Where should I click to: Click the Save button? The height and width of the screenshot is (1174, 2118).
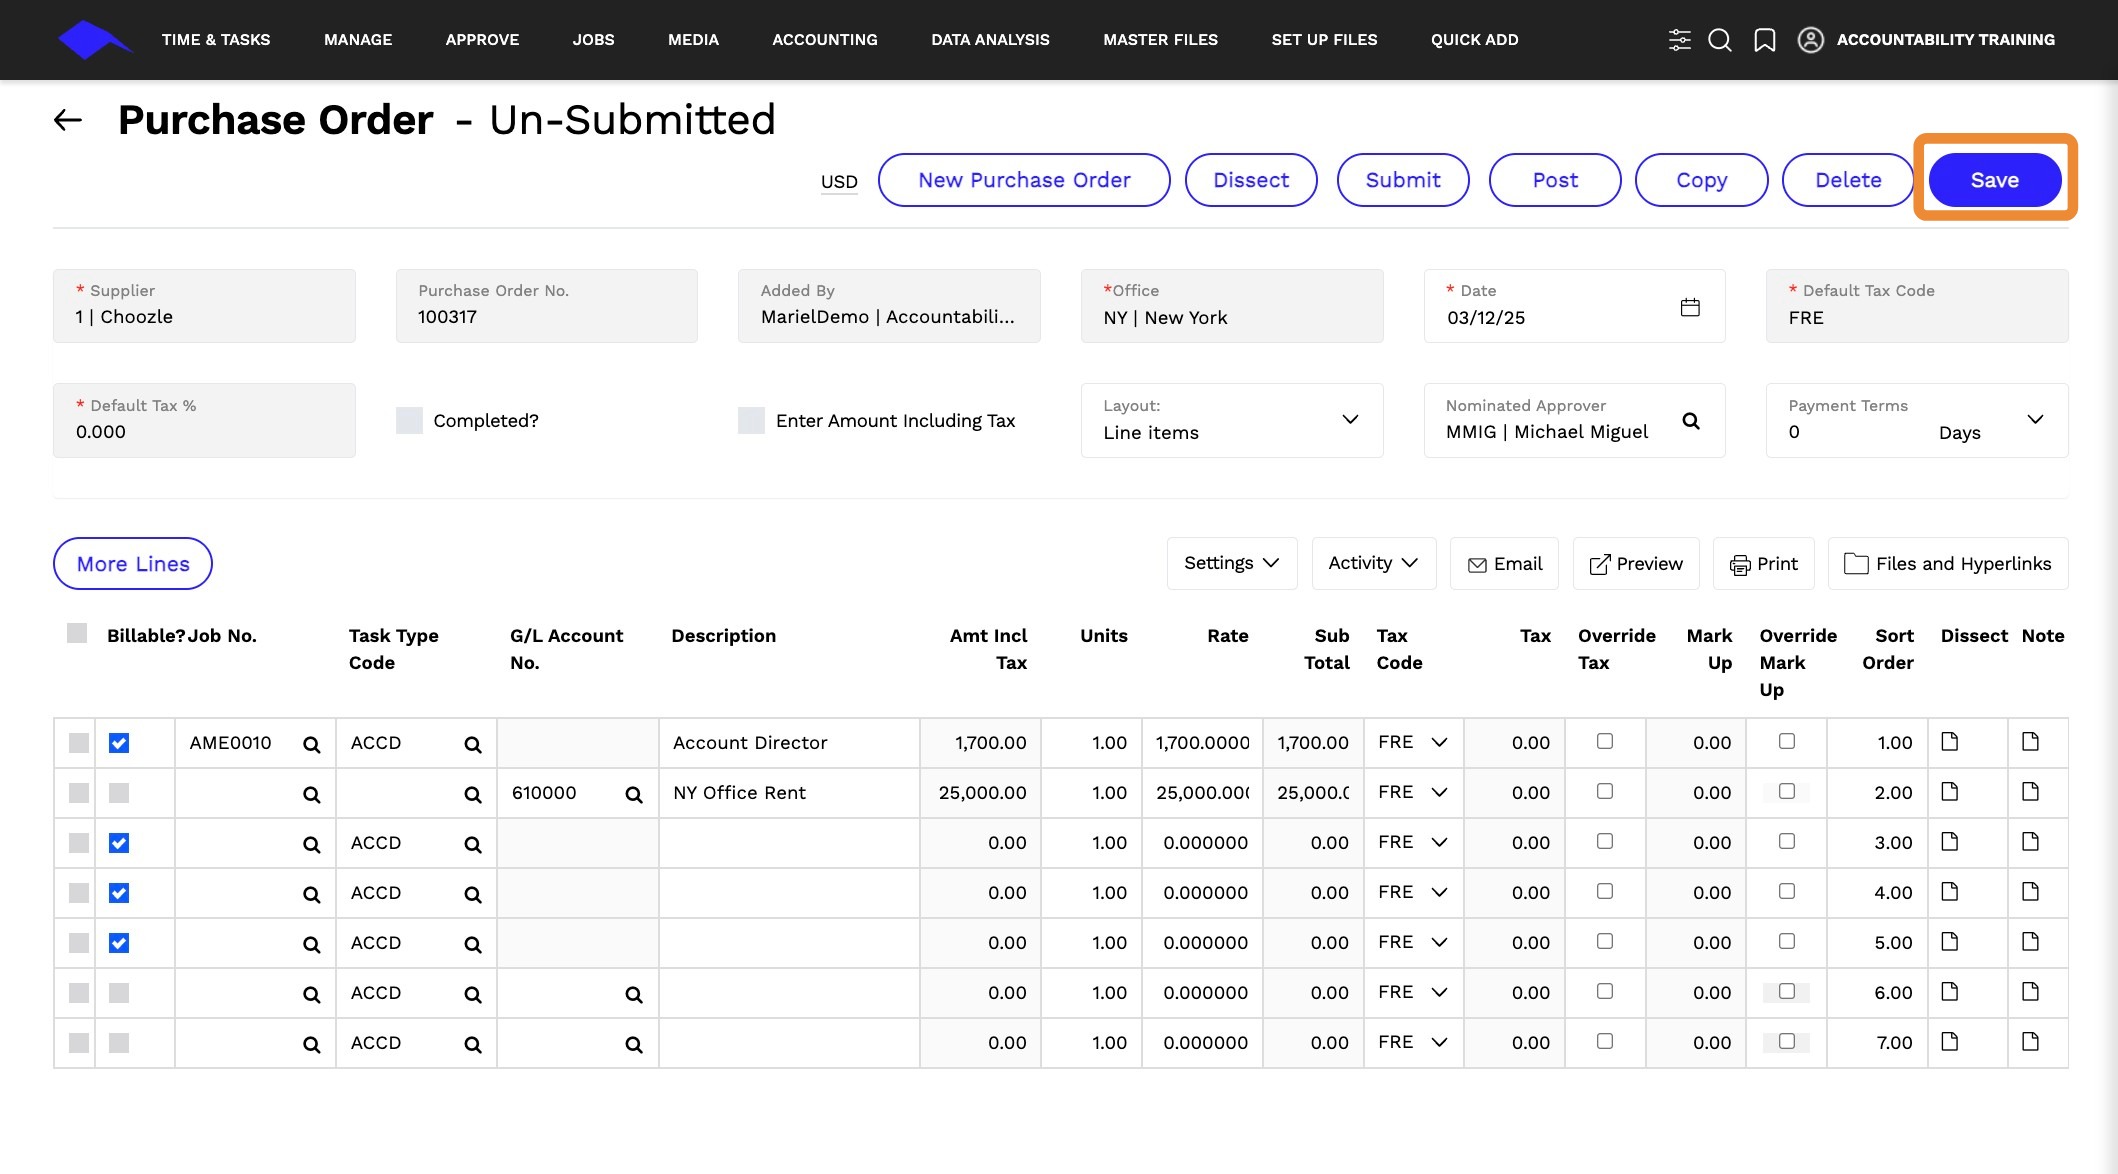click(1995, 180)
